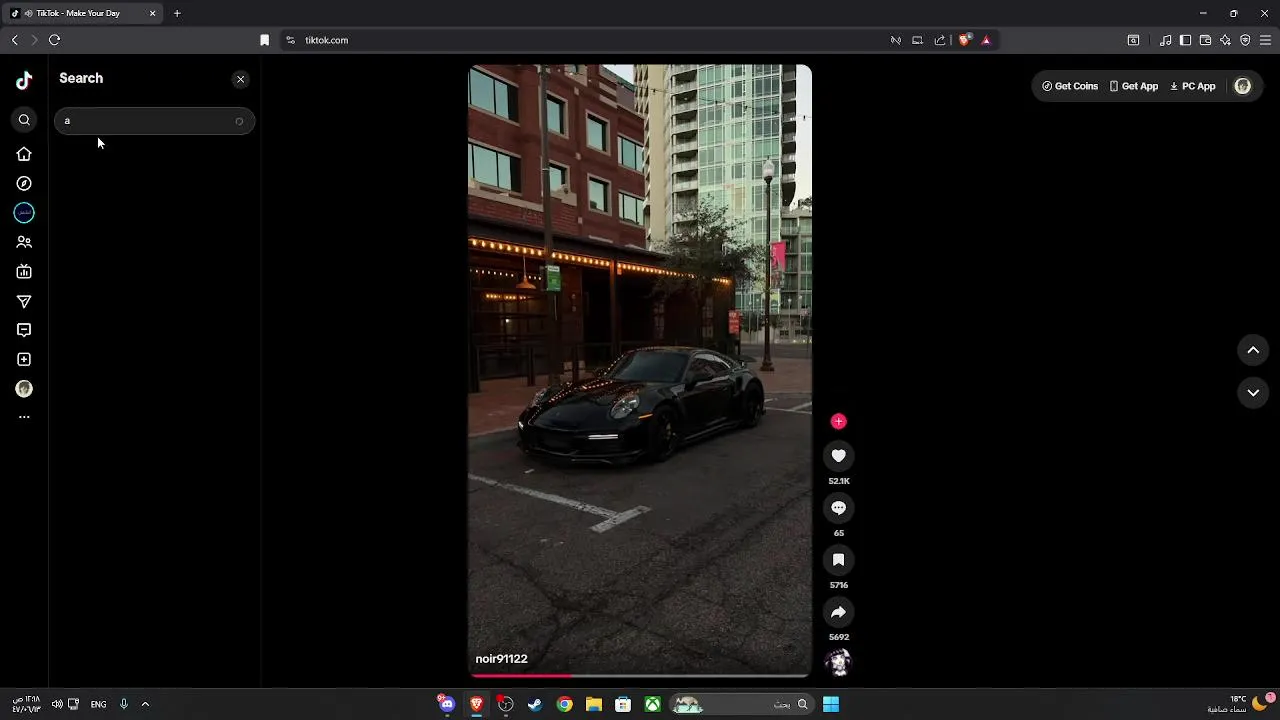Open Discord from taskbar
Screen dimensions: 1280x720
[x=447, y=704]
